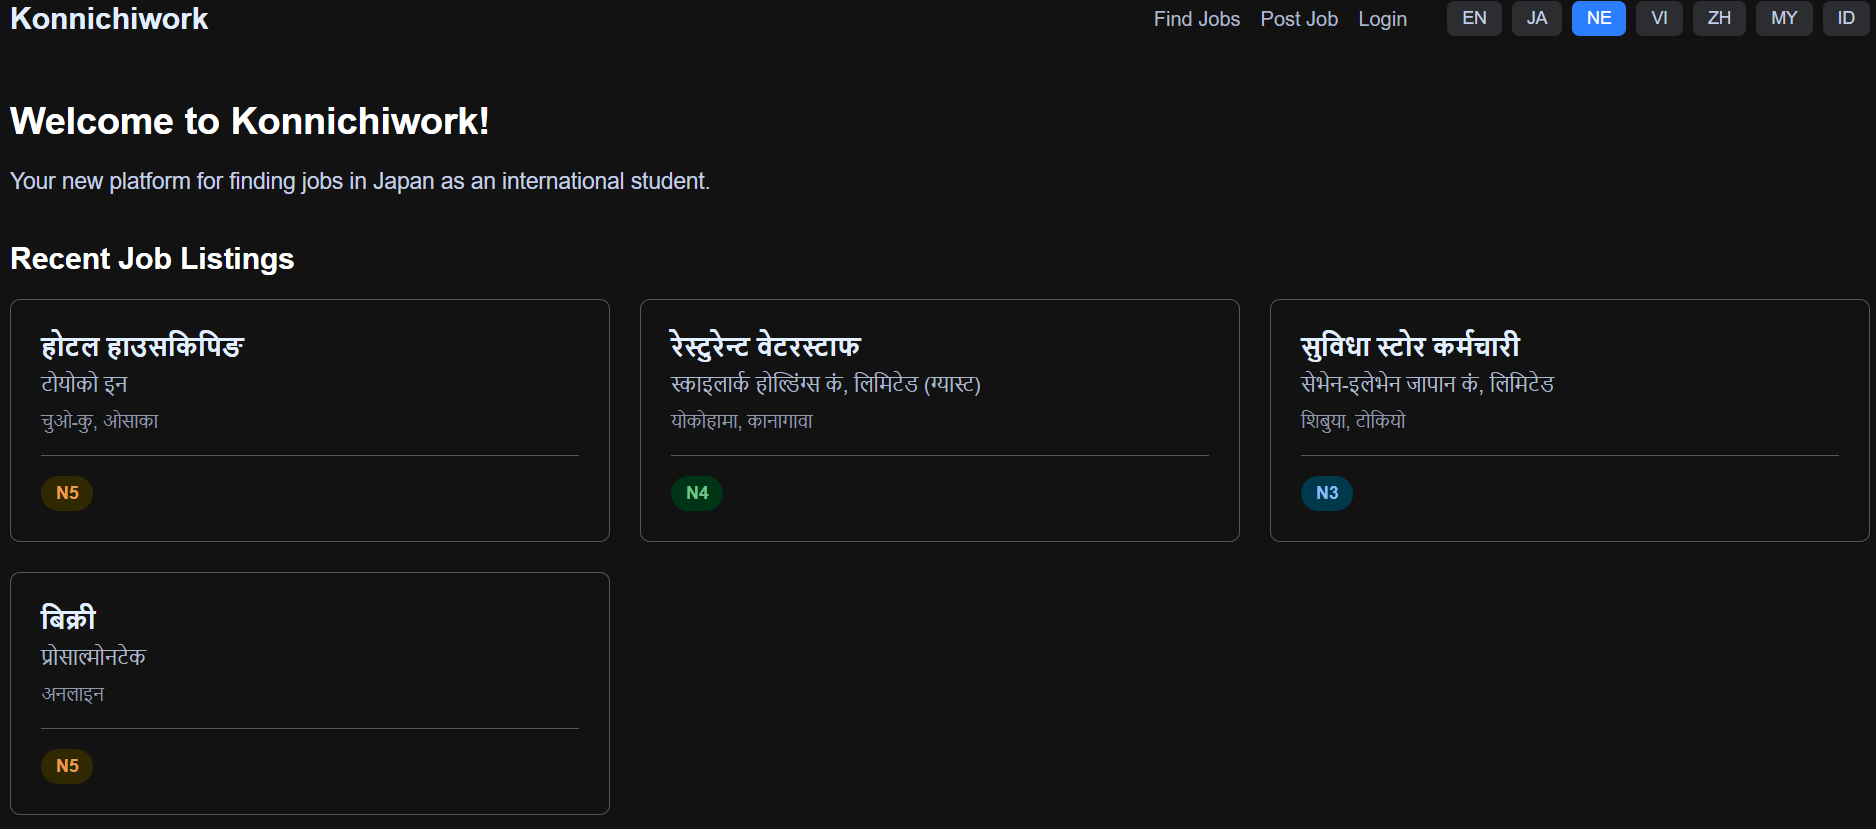The width and height of the screenshot is (1876, 829).
Task: Click the N3 badge on store job
Action: click(x=1326, y=493)
